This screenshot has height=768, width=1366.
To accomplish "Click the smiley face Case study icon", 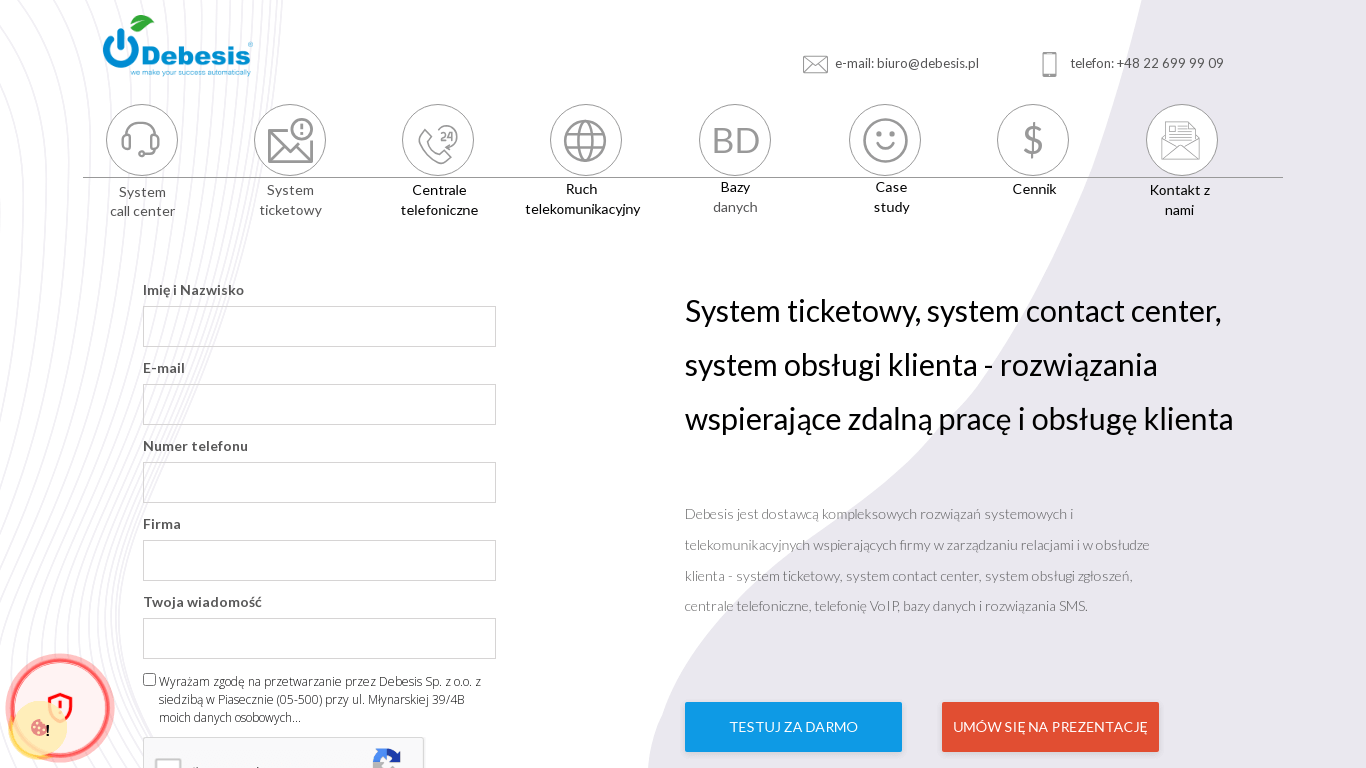I will pos(885,140).
